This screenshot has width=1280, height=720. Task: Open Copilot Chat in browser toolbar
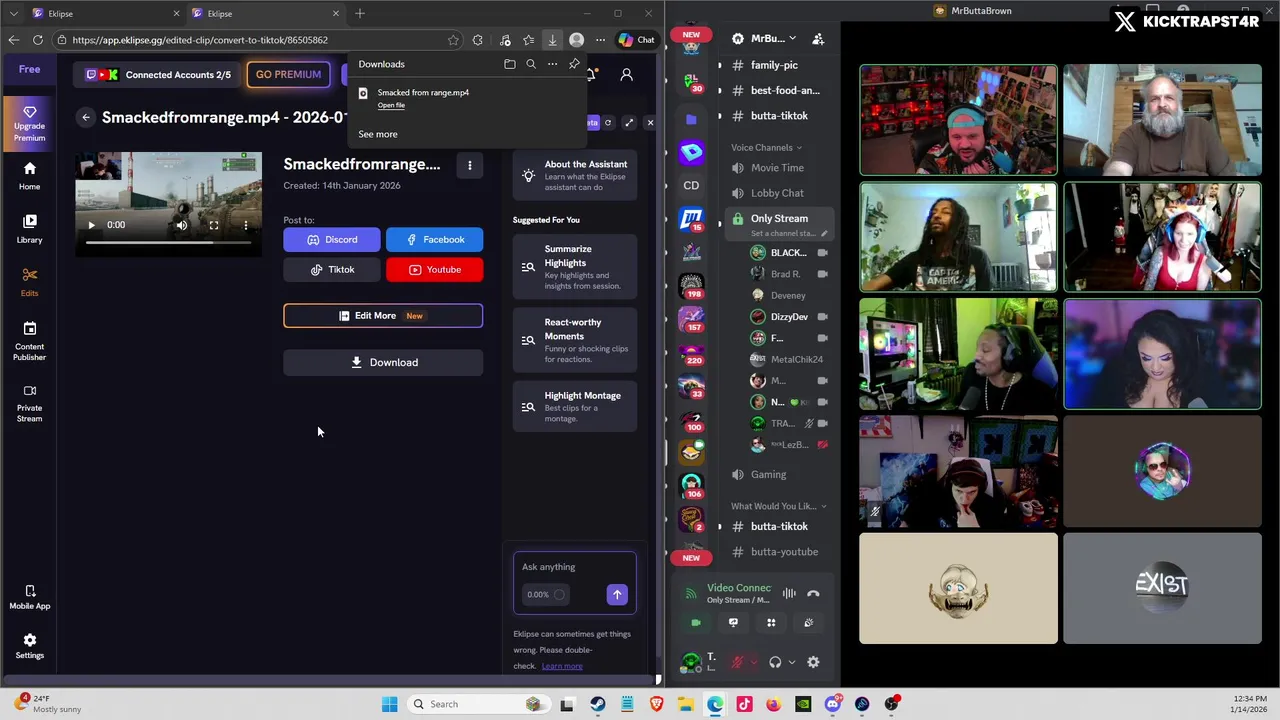636,40
